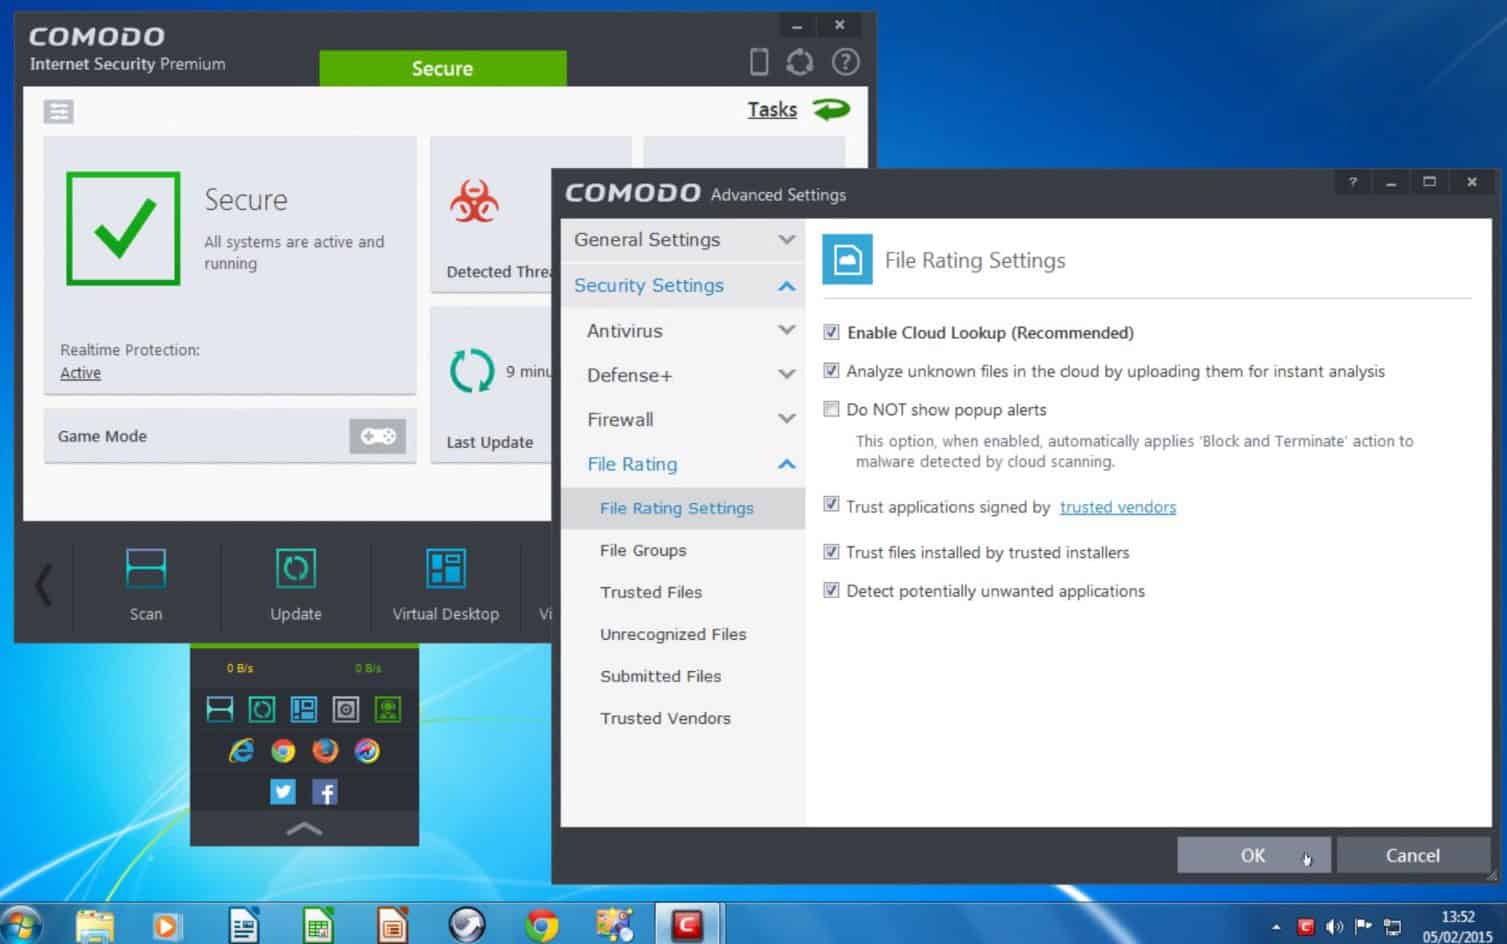Click Comodo taskbar button
Viewport: 1507px width, 944px height.
pyautogui.click(x=688, y=925)
